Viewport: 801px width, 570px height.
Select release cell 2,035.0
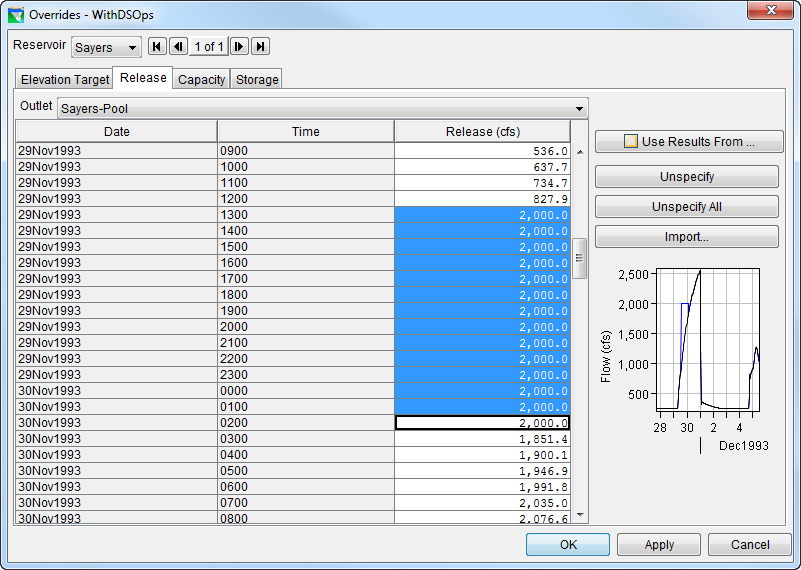[x=482, y=503]
